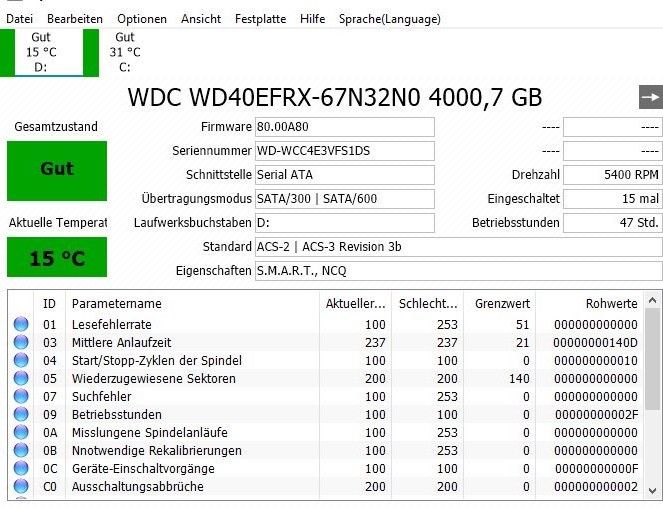Screen dimensions: 663x508
Task: Click status orb for Nnotwendige Rekalibrierungen
Action: coord(21,450)
